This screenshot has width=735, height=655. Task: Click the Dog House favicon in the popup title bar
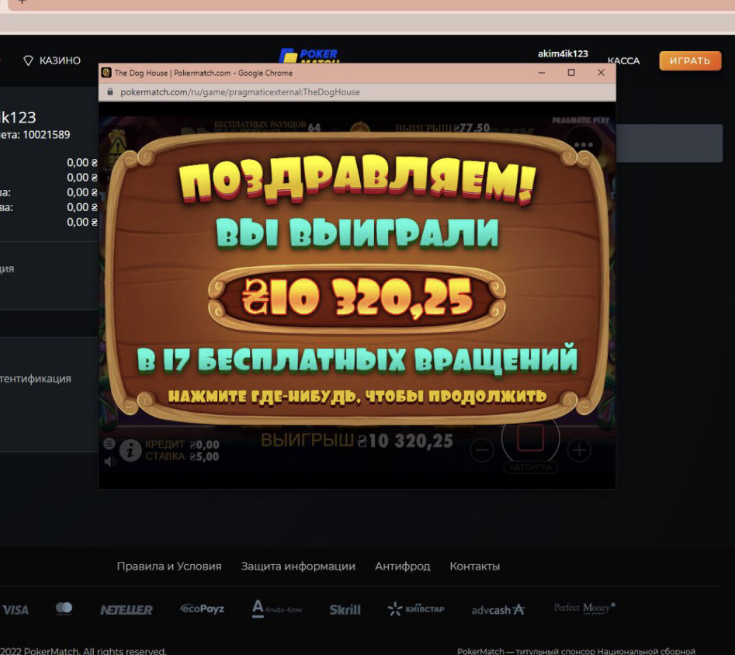tap(106, 73)
